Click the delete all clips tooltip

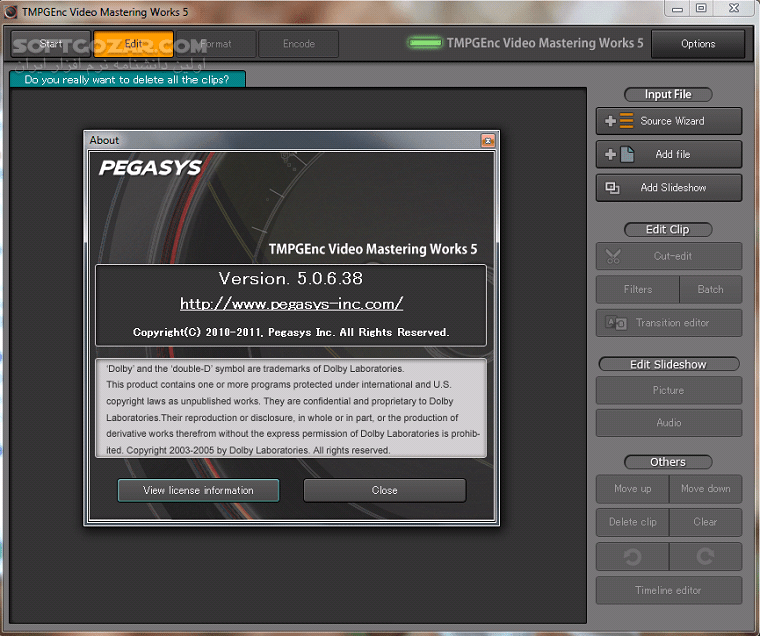coord(127,80)
